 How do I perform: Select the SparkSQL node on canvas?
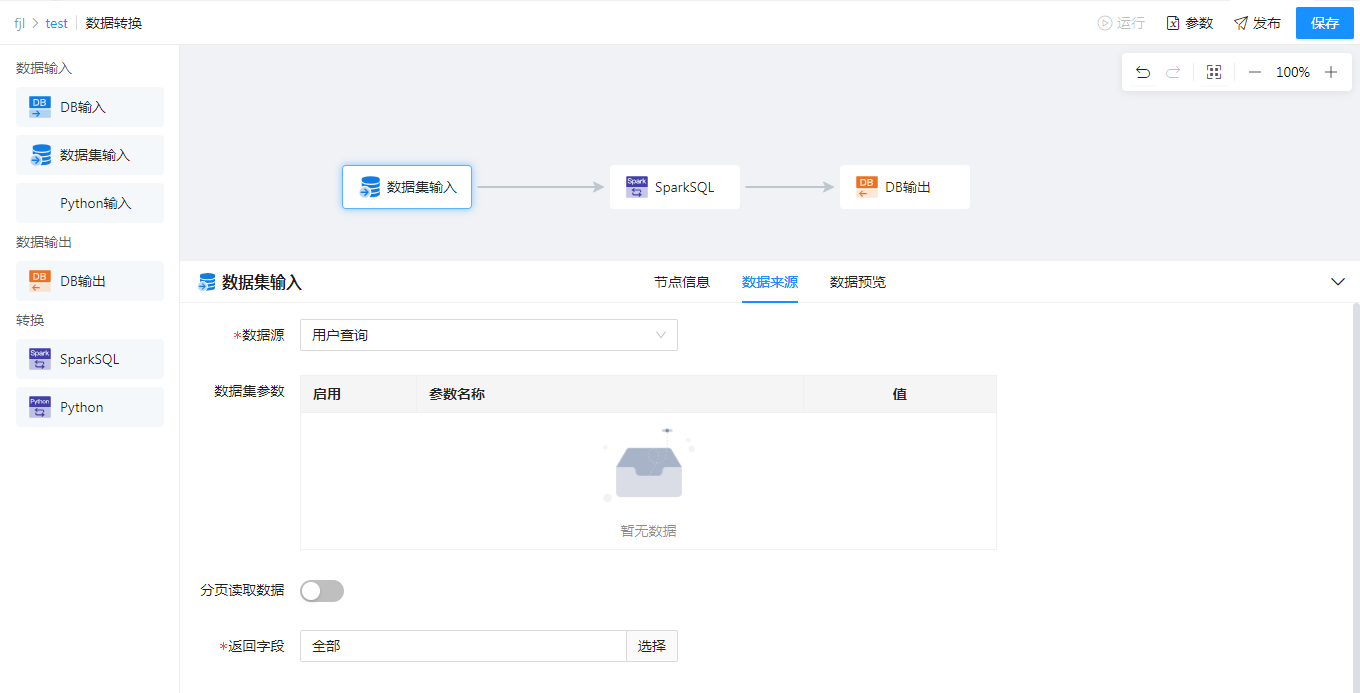(674, 187)
